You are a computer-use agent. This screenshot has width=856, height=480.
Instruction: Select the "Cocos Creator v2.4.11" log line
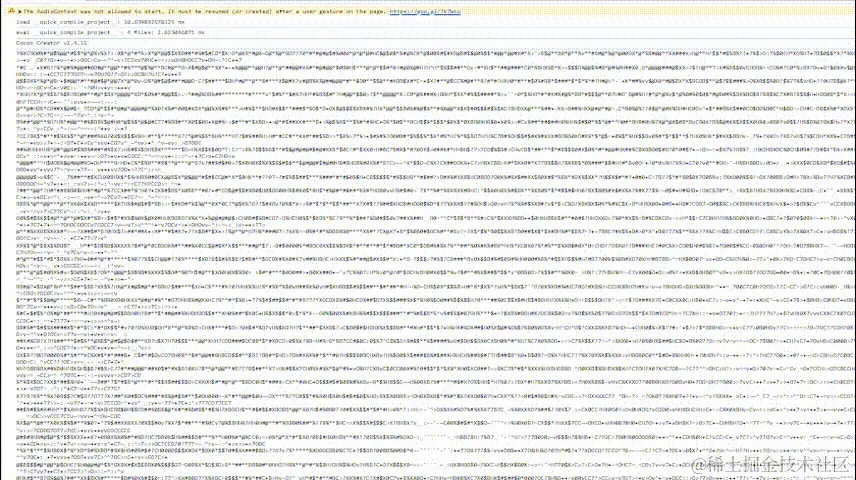51,43
